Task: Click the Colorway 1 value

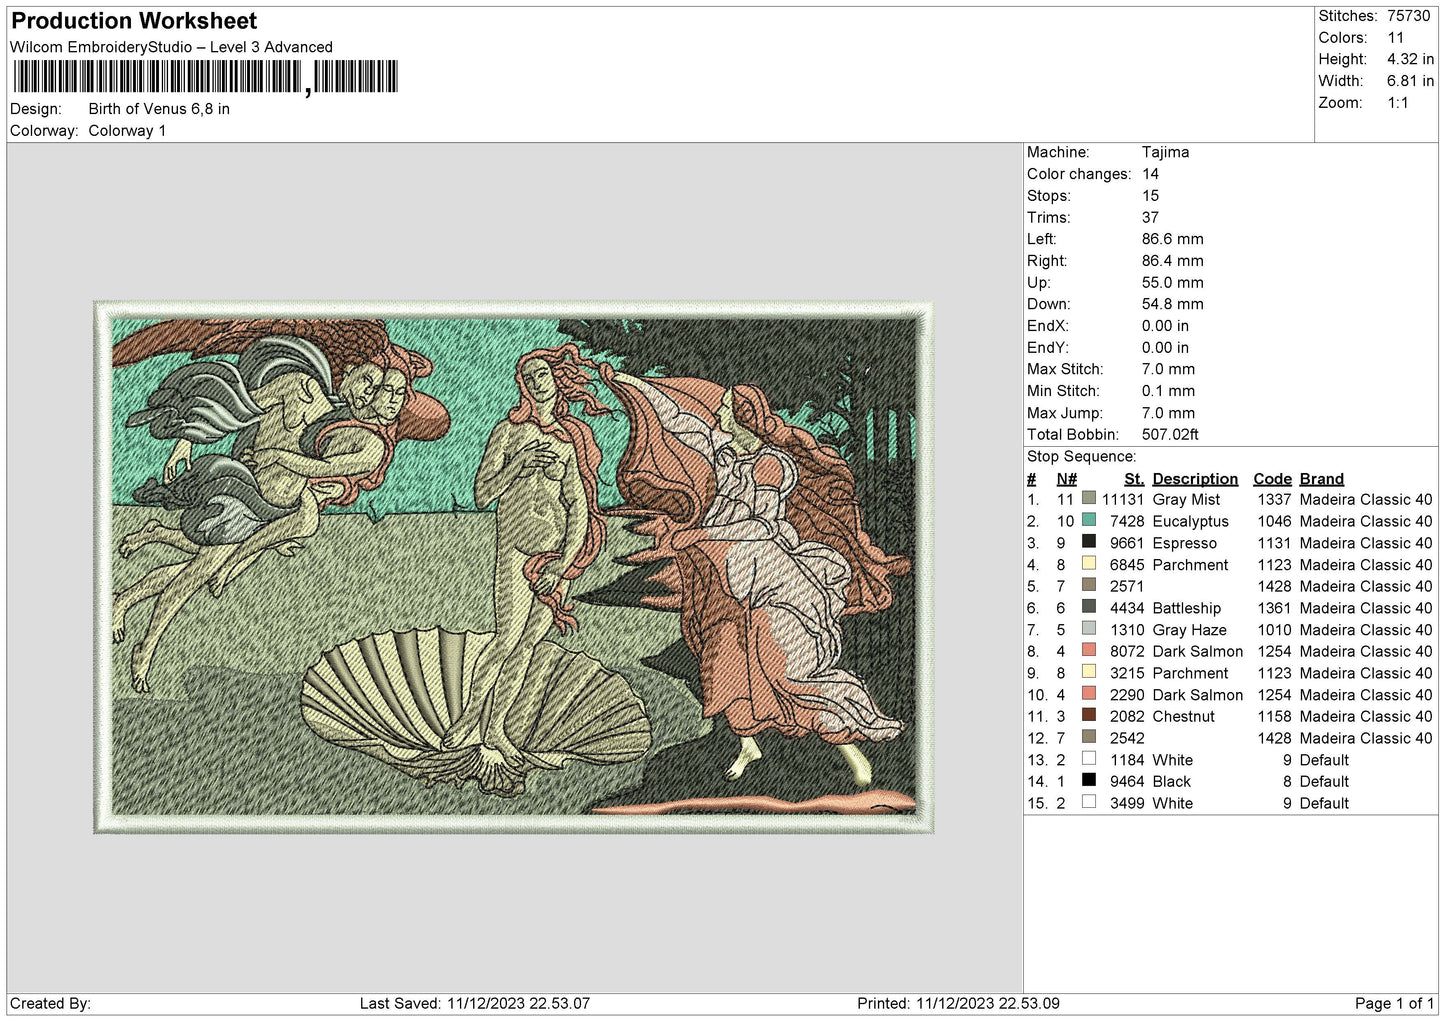Action: (x=127, y=131)
